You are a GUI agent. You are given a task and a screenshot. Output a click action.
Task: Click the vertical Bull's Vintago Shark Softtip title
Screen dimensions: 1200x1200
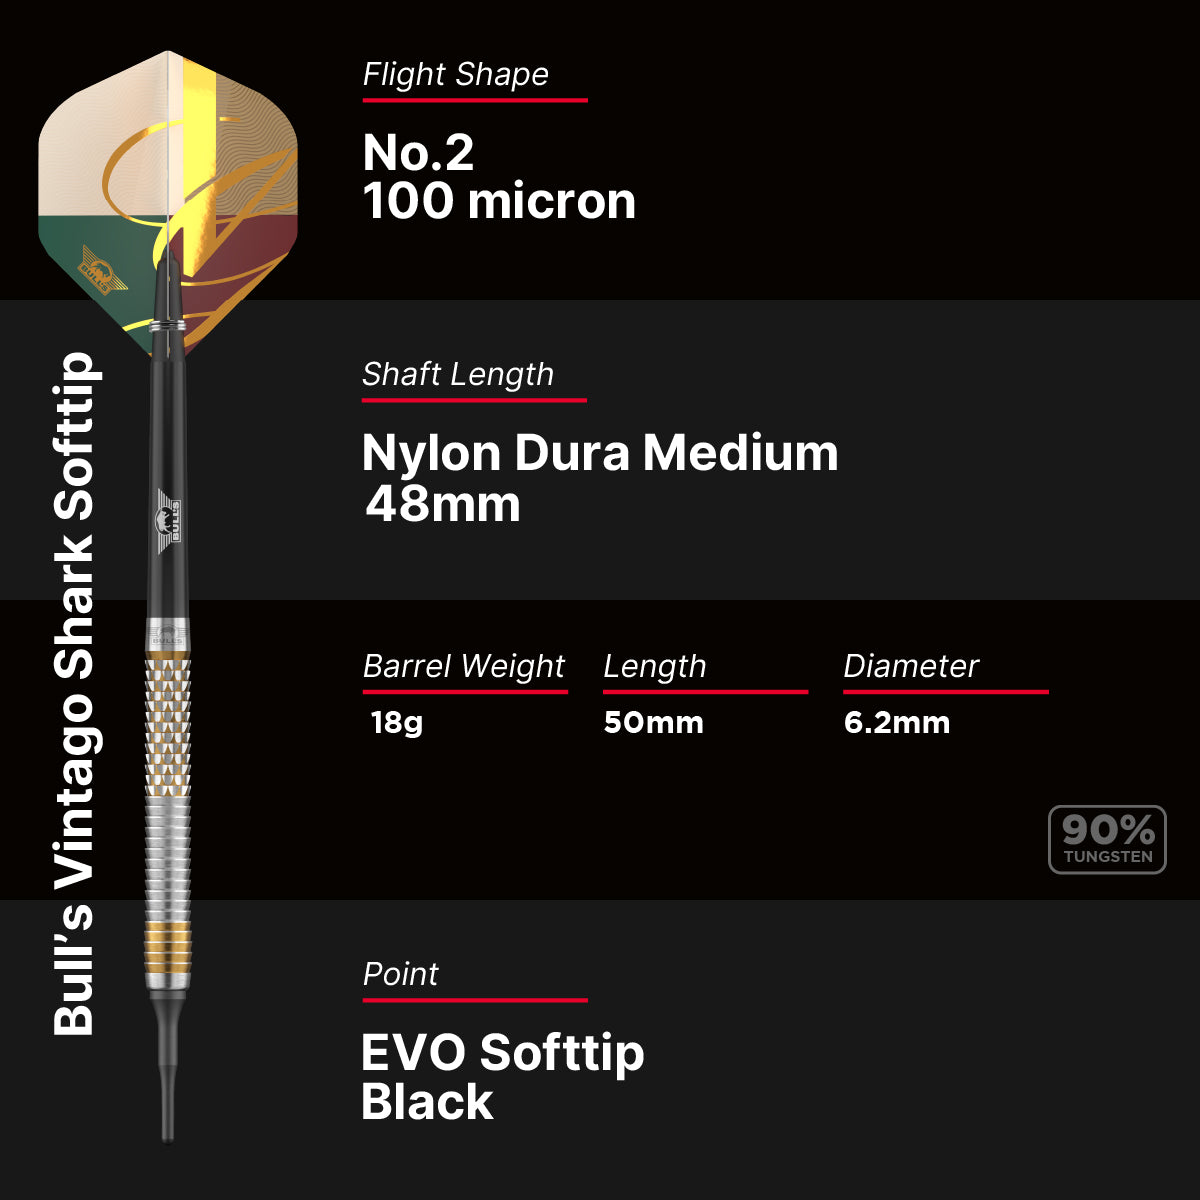point(76,693)
